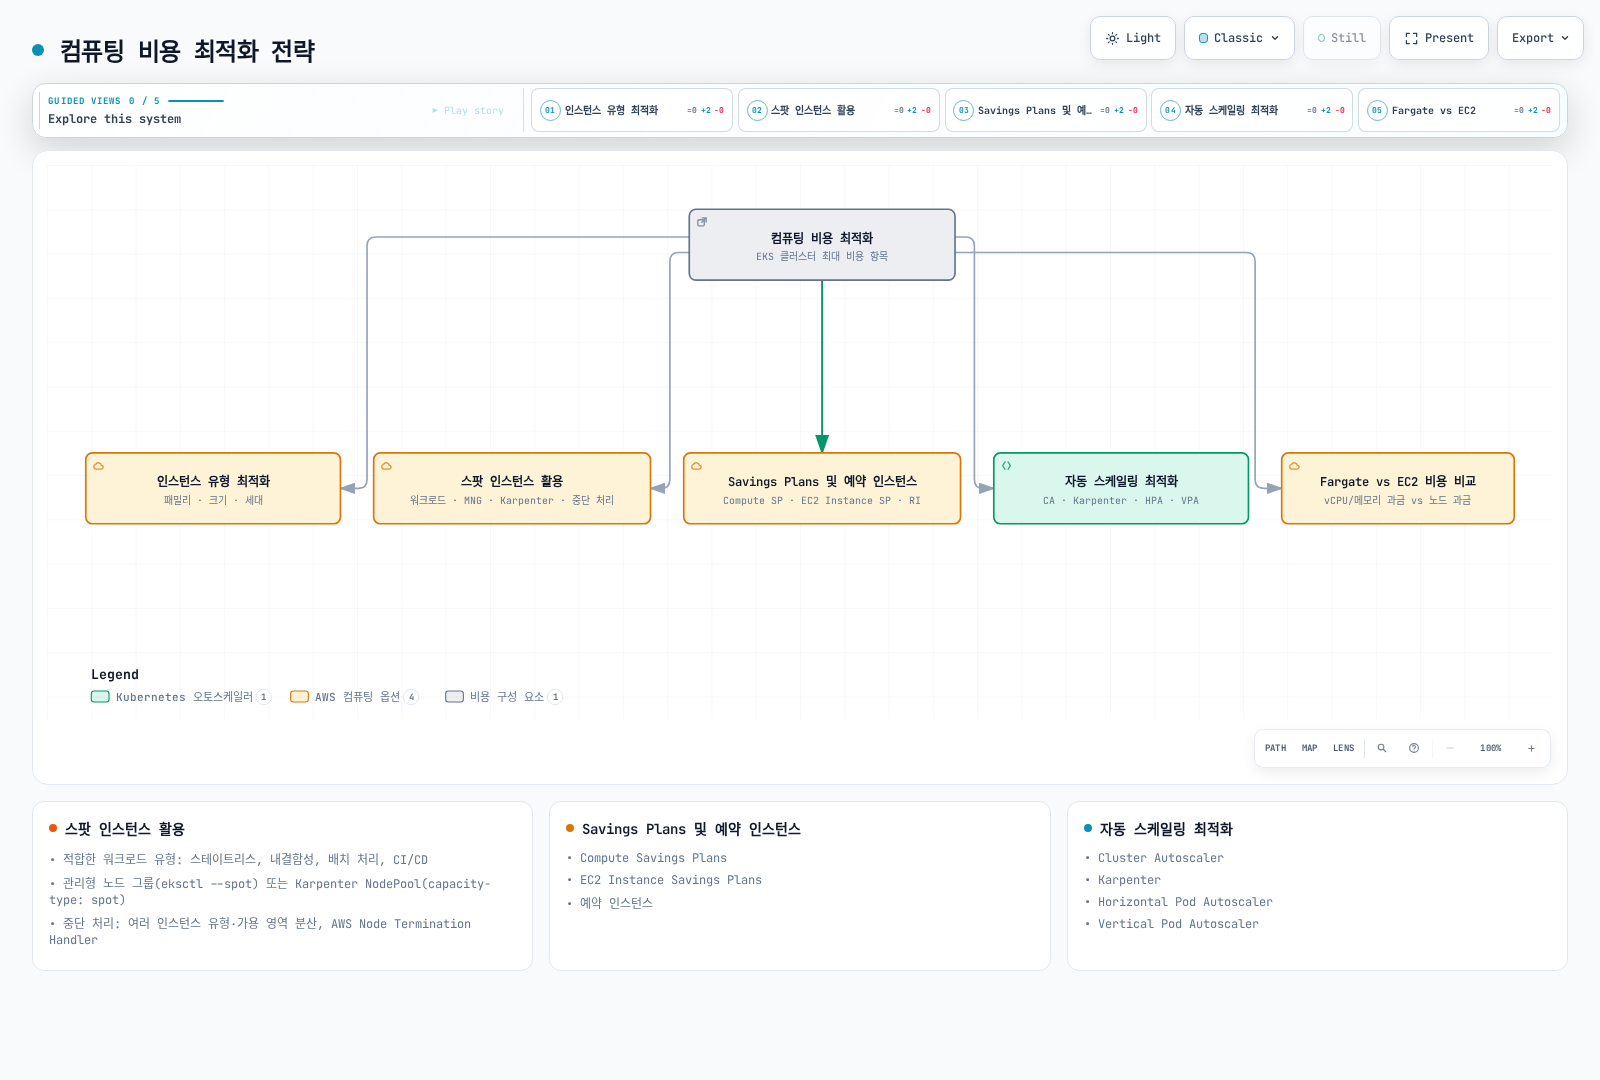Click the Present brackets icon
Image resolution: width=1600 pixels, height=1080 pixels.
tap(1411, 38)
